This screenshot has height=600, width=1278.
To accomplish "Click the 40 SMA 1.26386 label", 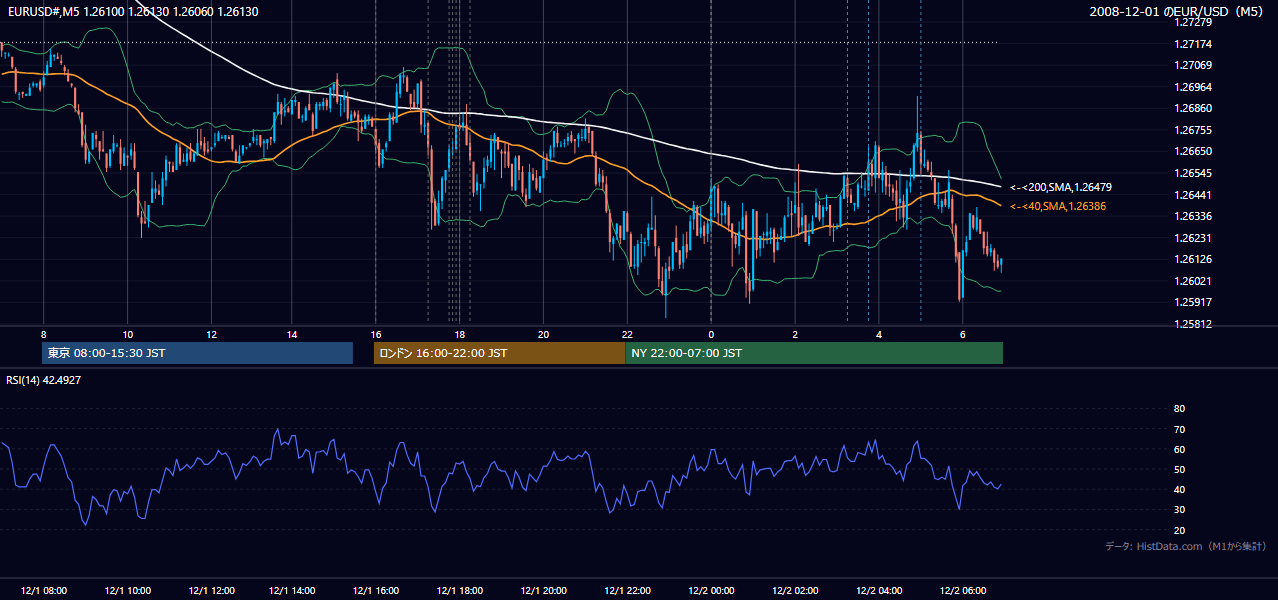I will click(x=1058, y=206).
